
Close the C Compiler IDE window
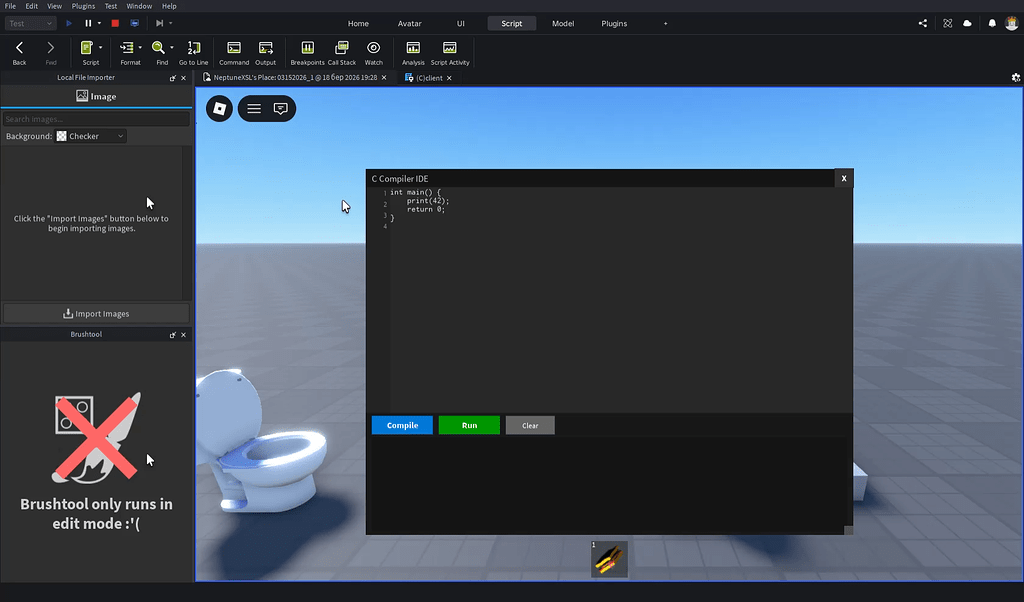tap(844, 178)
